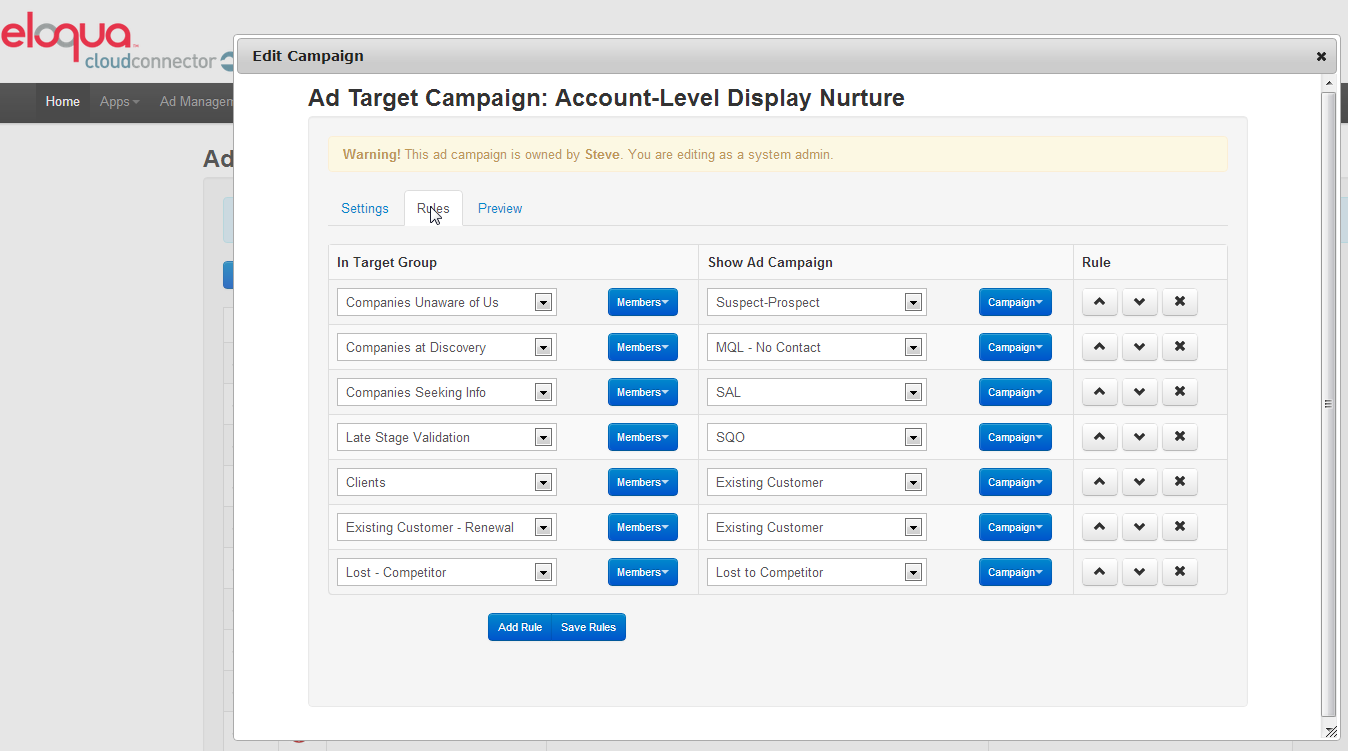Click the Add Rule button
The height and width of the screenshot is (751, 1348).
coord(519,627)
